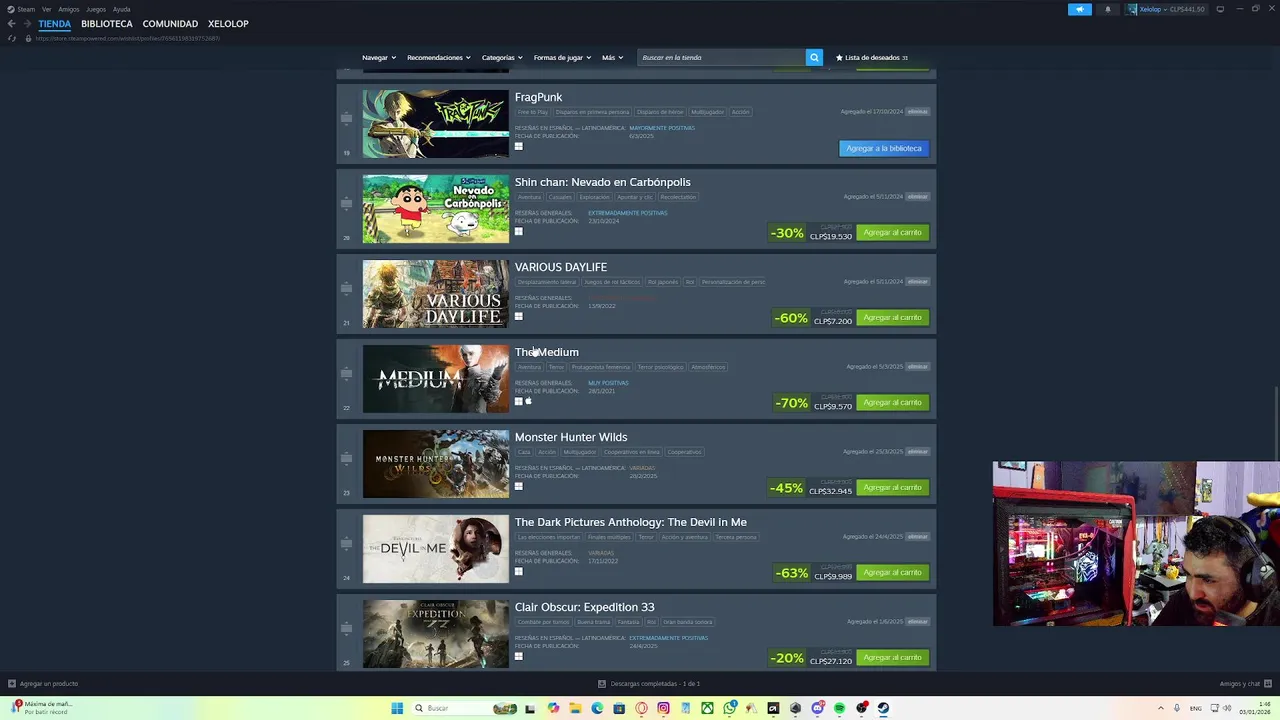
Task: Click the macOS platform icon on The Medium
Action: 528,401
